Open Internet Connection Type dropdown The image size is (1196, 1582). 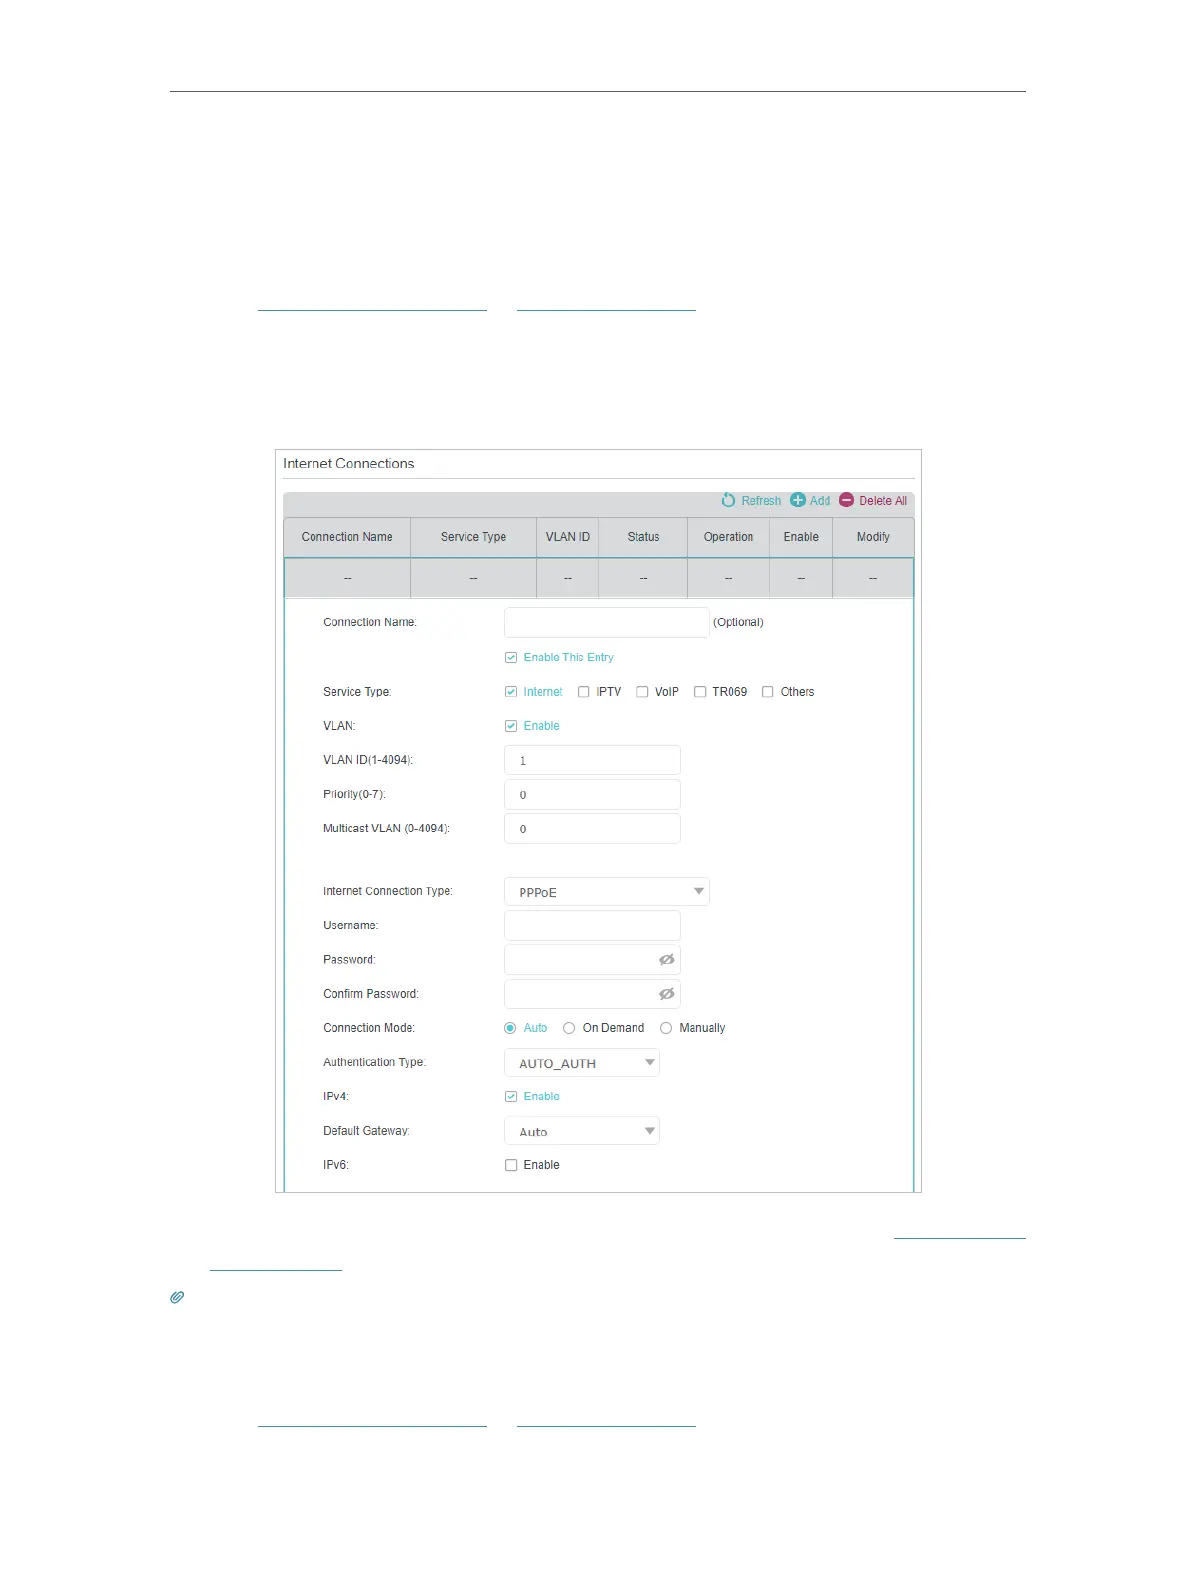pyautogui.click(x=607, y=891)
